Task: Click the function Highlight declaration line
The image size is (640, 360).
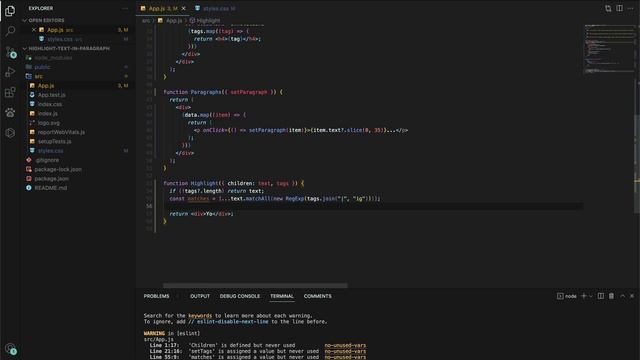Action: [233, 183]
